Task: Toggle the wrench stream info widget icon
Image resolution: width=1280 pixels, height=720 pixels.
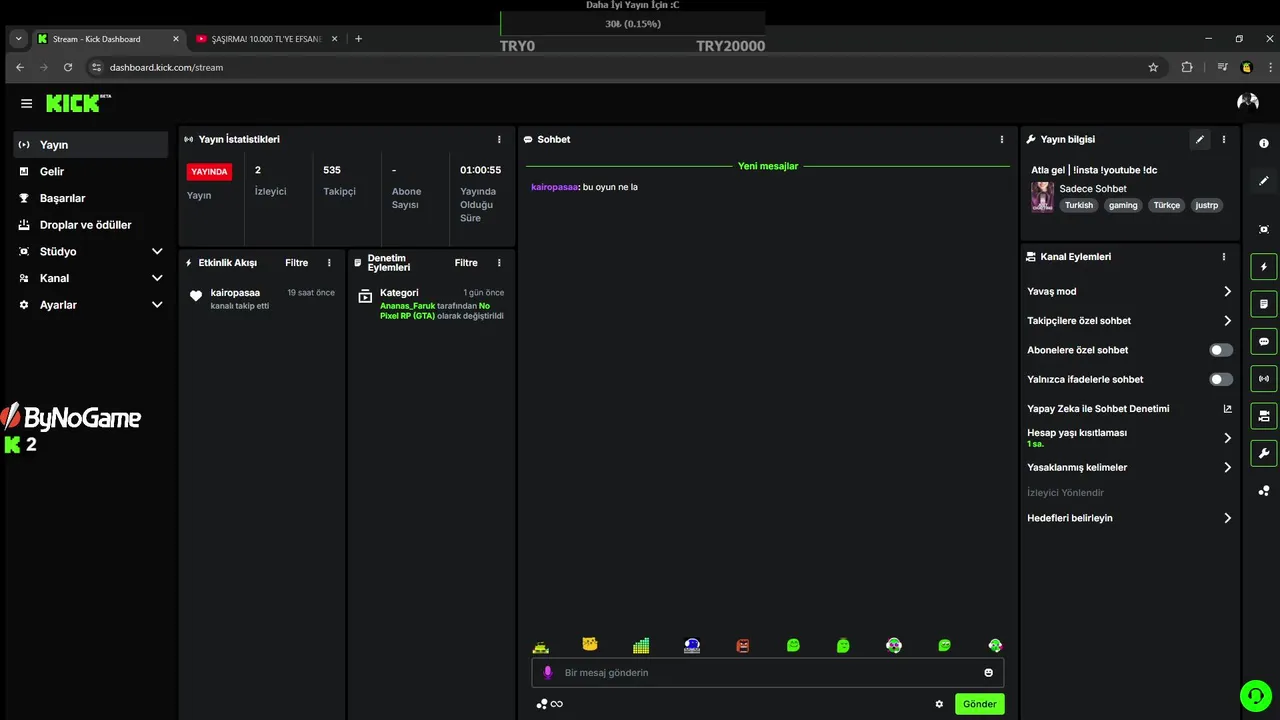Action: pos(1264,453)
